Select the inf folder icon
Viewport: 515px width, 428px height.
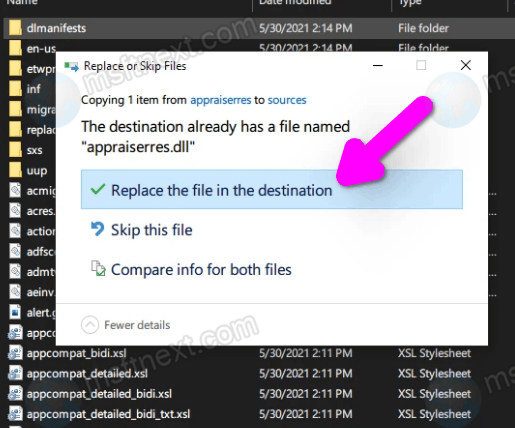pyautogui.click(x=15, y=89)
